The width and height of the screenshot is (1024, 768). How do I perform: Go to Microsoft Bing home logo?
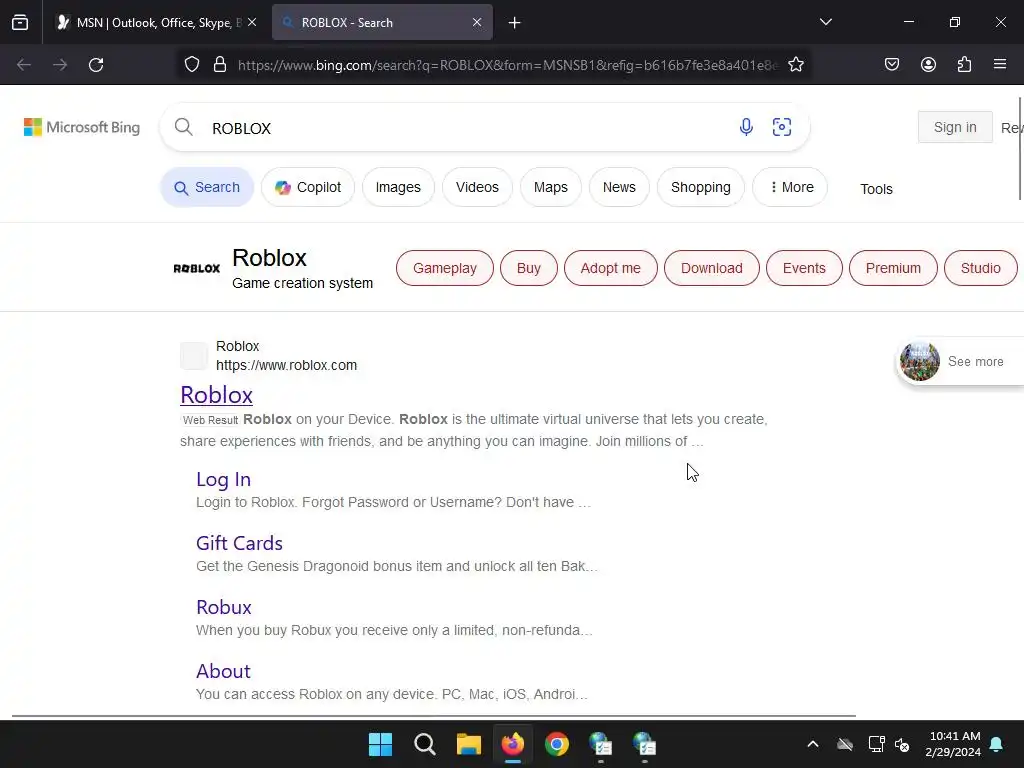point(82,127)
